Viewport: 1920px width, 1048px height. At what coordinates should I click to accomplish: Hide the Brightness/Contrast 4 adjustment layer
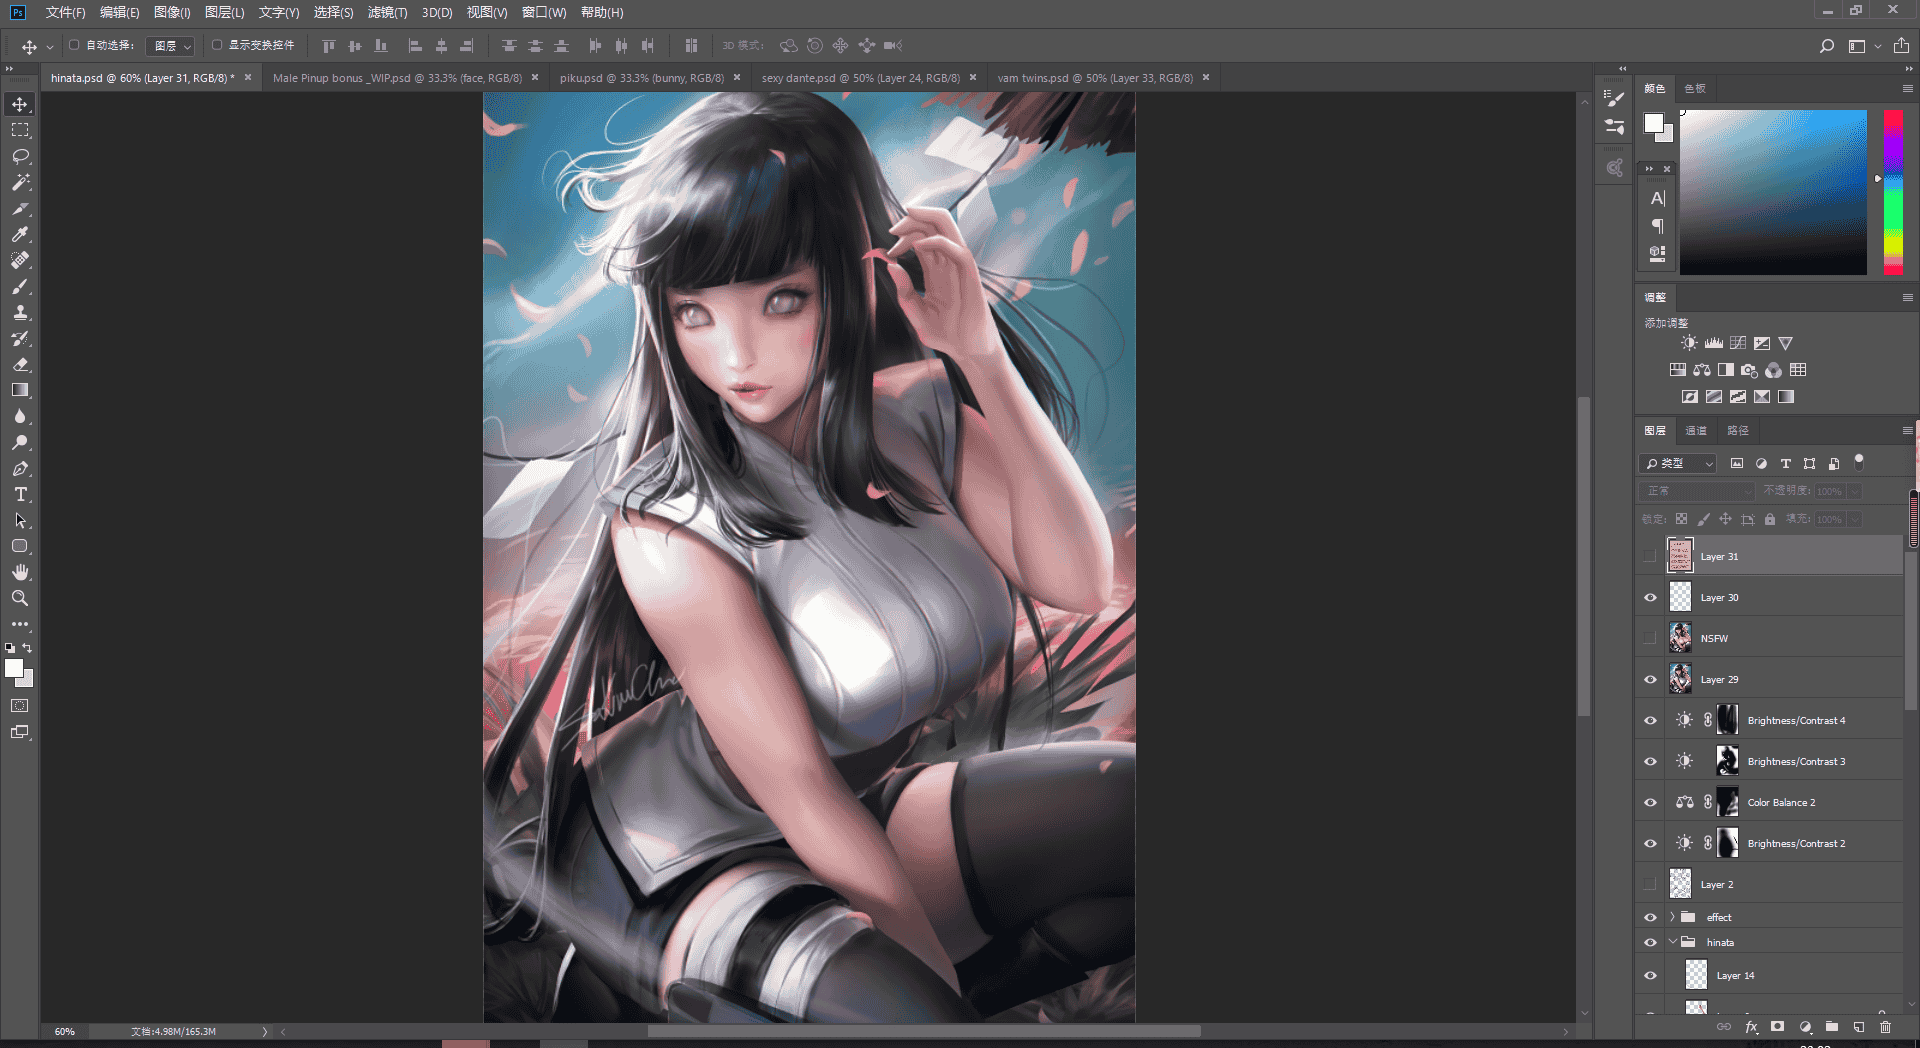(x=1650, y=721)
